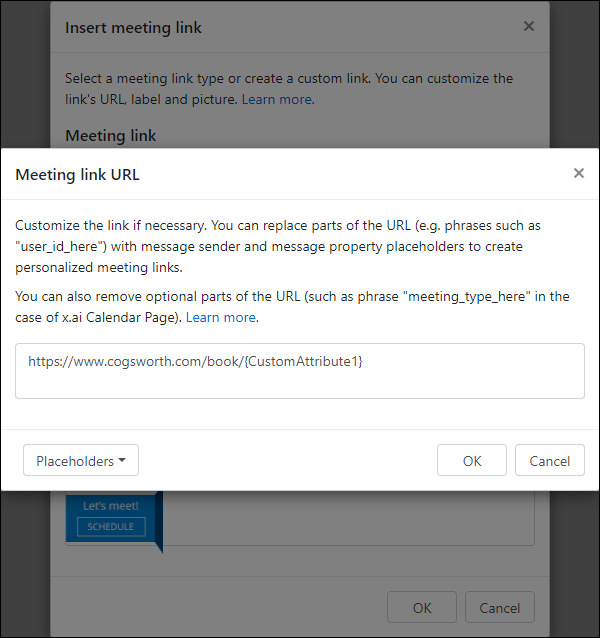Click SCHEDULE label on the blue banner
The width and height of the screenshot is (600, 638).
coord(111,527)
